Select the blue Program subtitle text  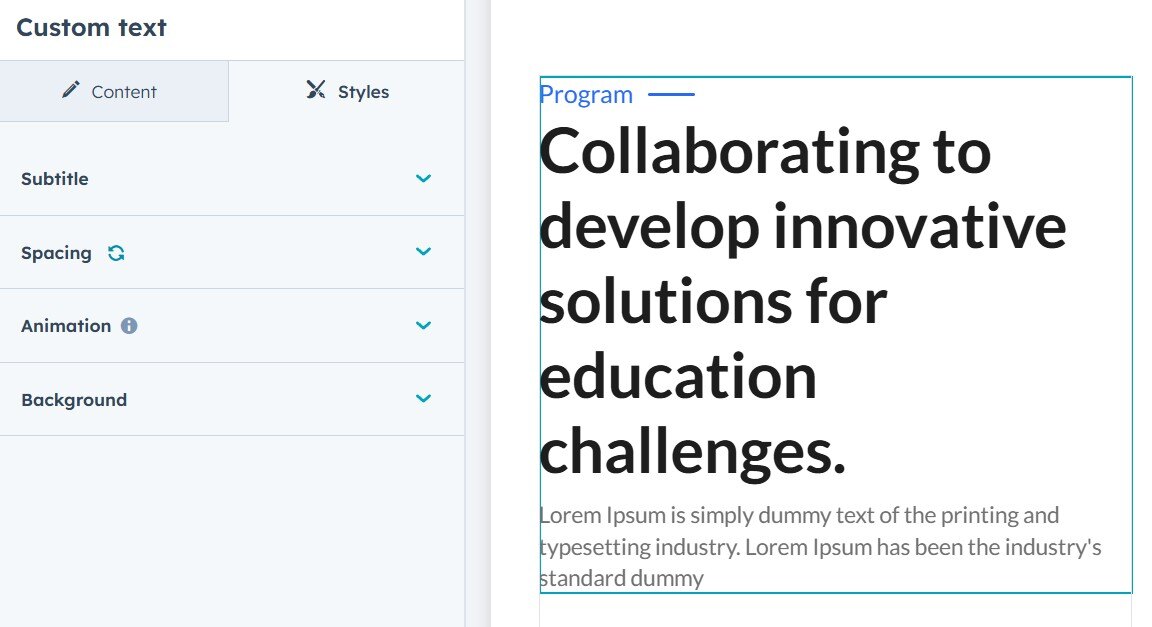[586, 95]
